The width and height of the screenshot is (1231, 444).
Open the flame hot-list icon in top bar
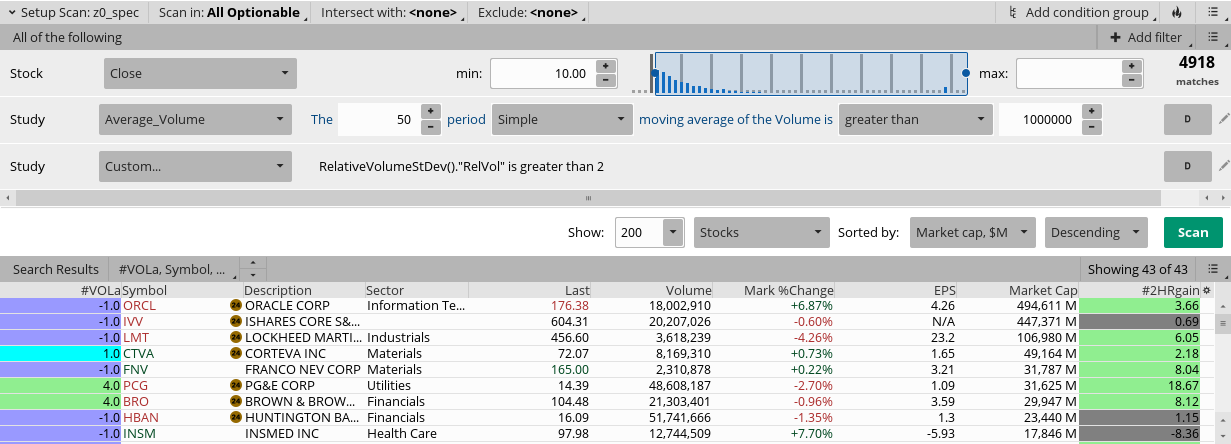pyautogui.click(x=1176, y=13)
